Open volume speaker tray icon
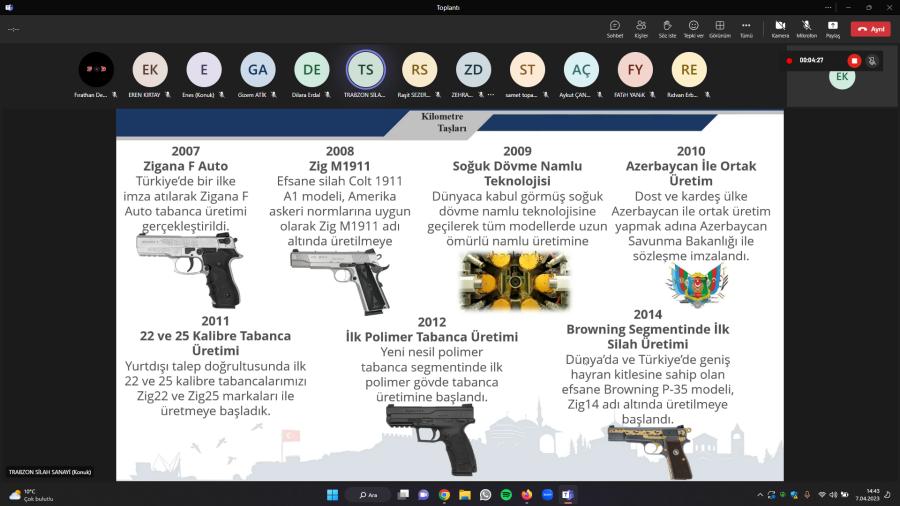The image size is (900, 506). click(x=833, y=495)
